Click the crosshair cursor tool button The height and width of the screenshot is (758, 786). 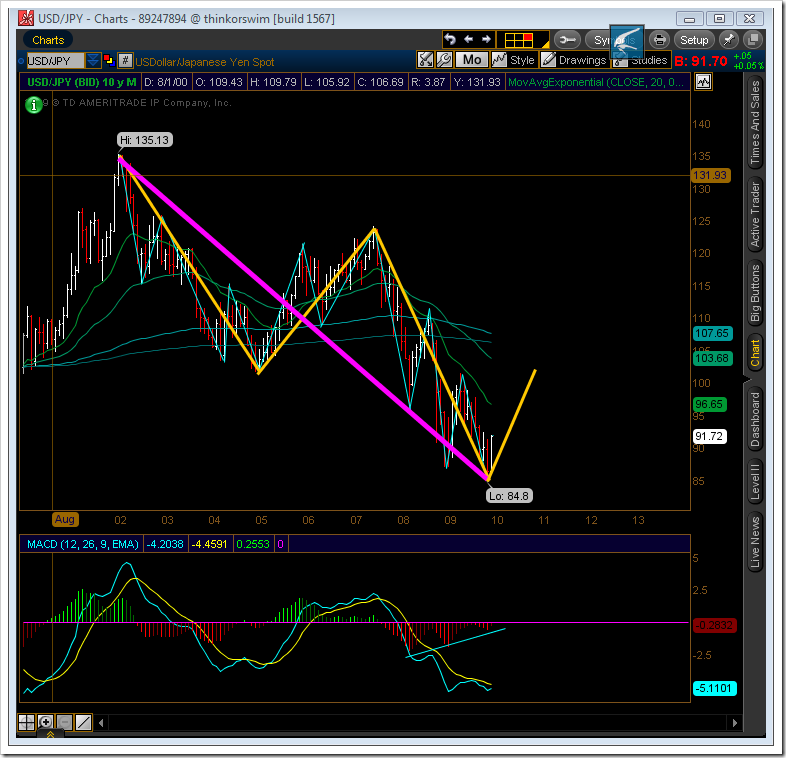[26, 722]
